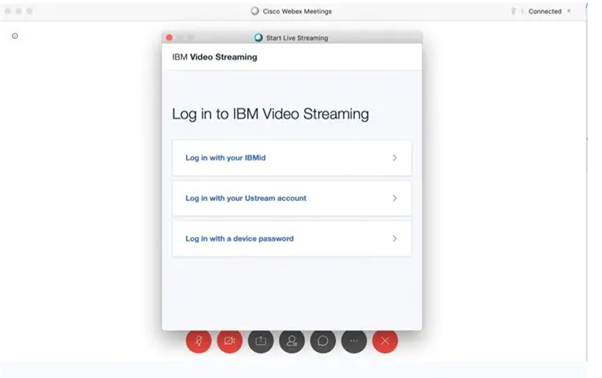
Task: Click Log in with your Ustream account
Action: pyautogui.click(x=292, y=198)
